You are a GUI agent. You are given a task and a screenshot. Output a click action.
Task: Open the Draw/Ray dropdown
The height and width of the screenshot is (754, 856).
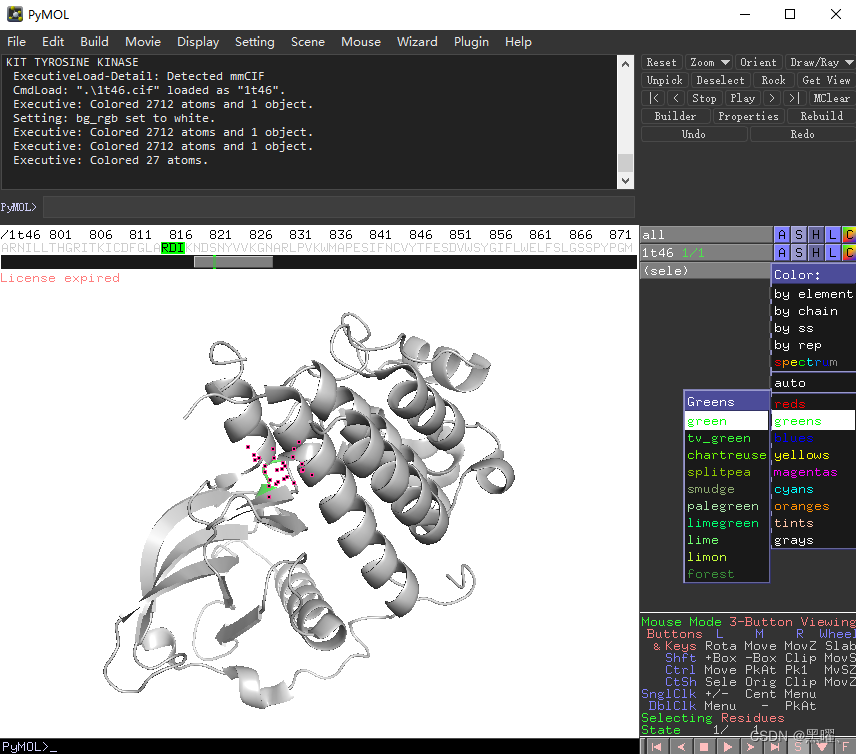821,62
